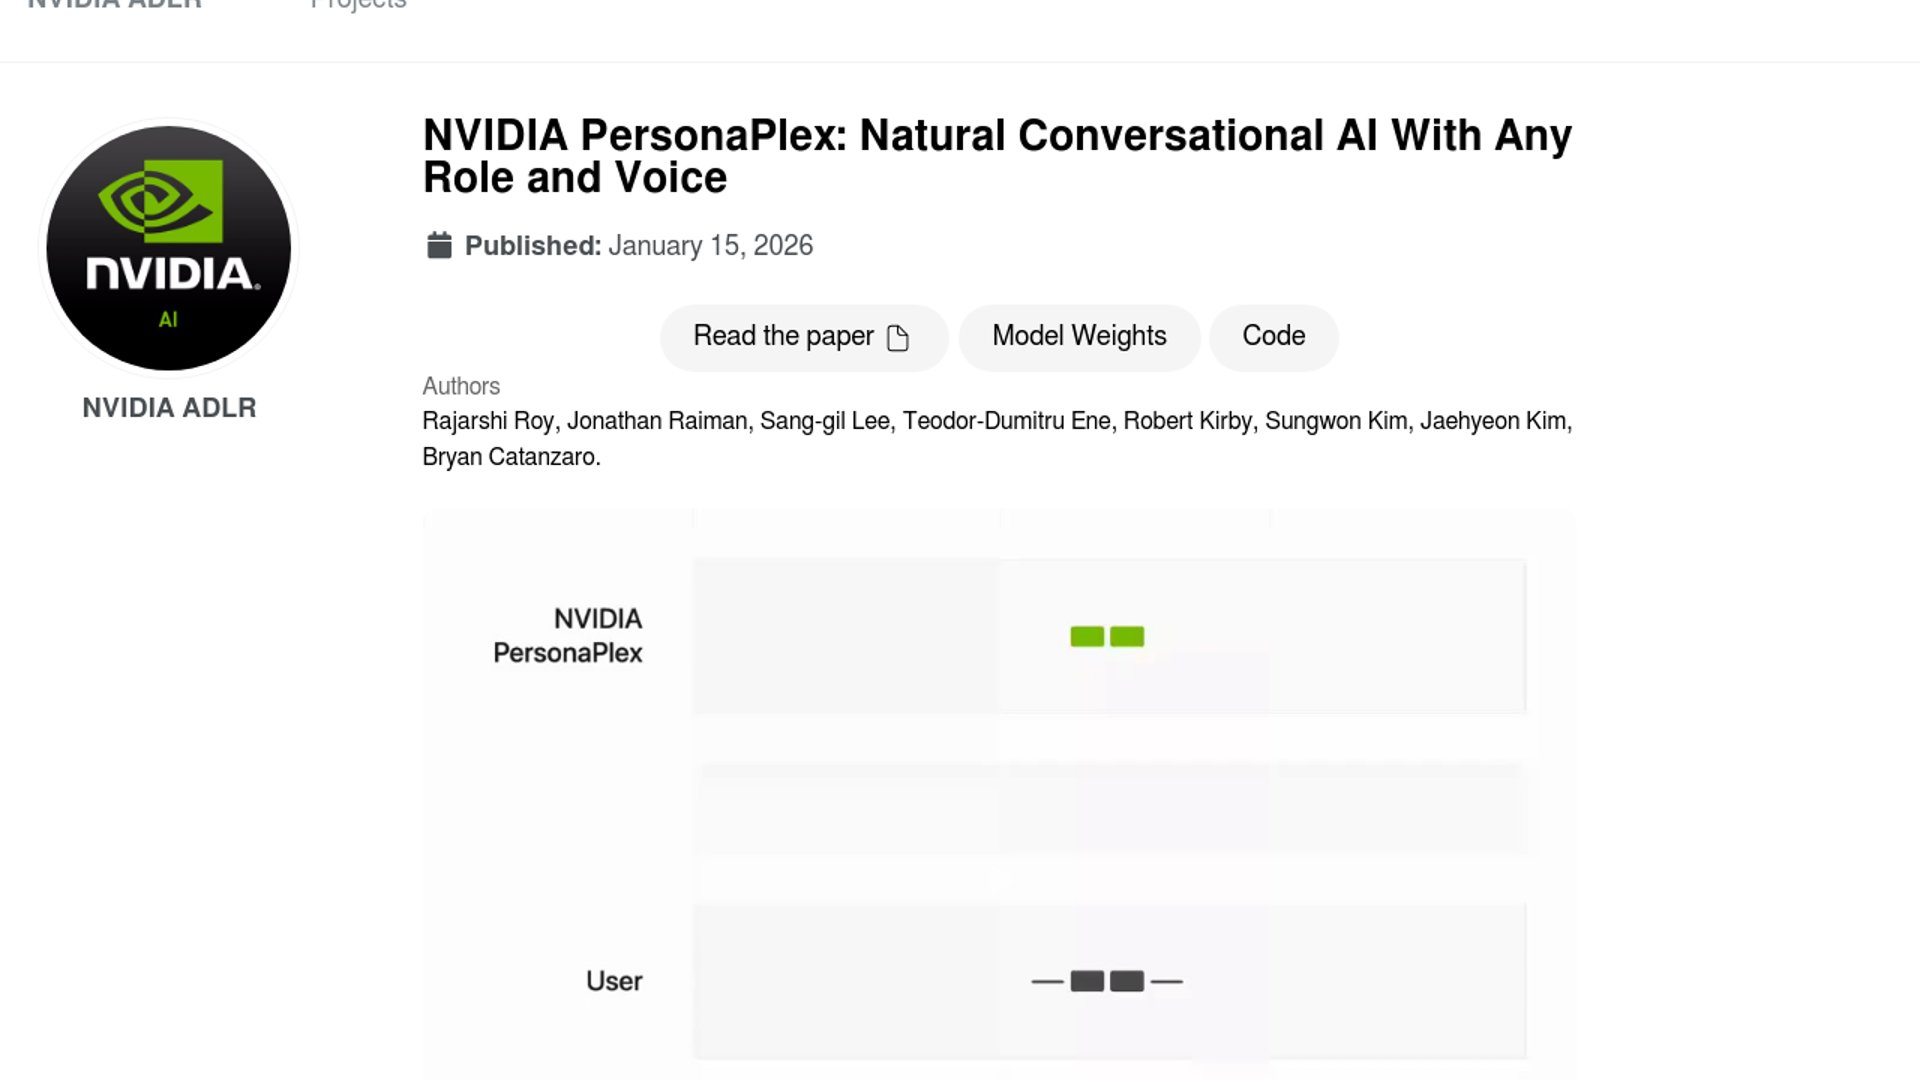The image size is (1920, 1080).
Task: Click NVIDIA ADLR label under the logo
Action: 169,408
